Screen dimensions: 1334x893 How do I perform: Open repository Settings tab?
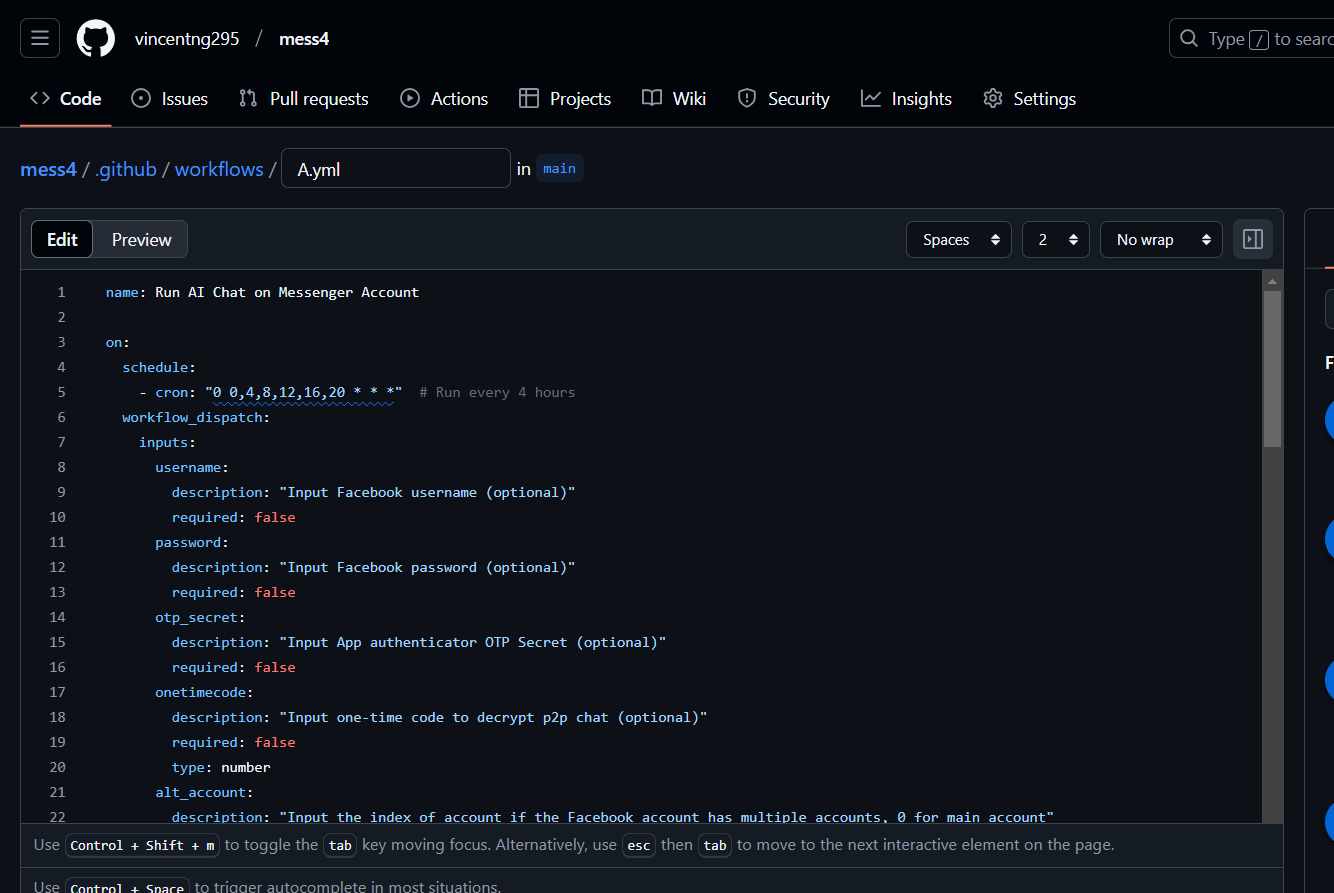pos(1030,98)
